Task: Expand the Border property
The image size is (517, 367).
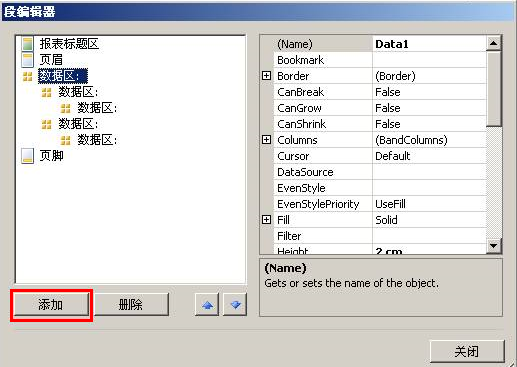Action: [x=266, y=76]
